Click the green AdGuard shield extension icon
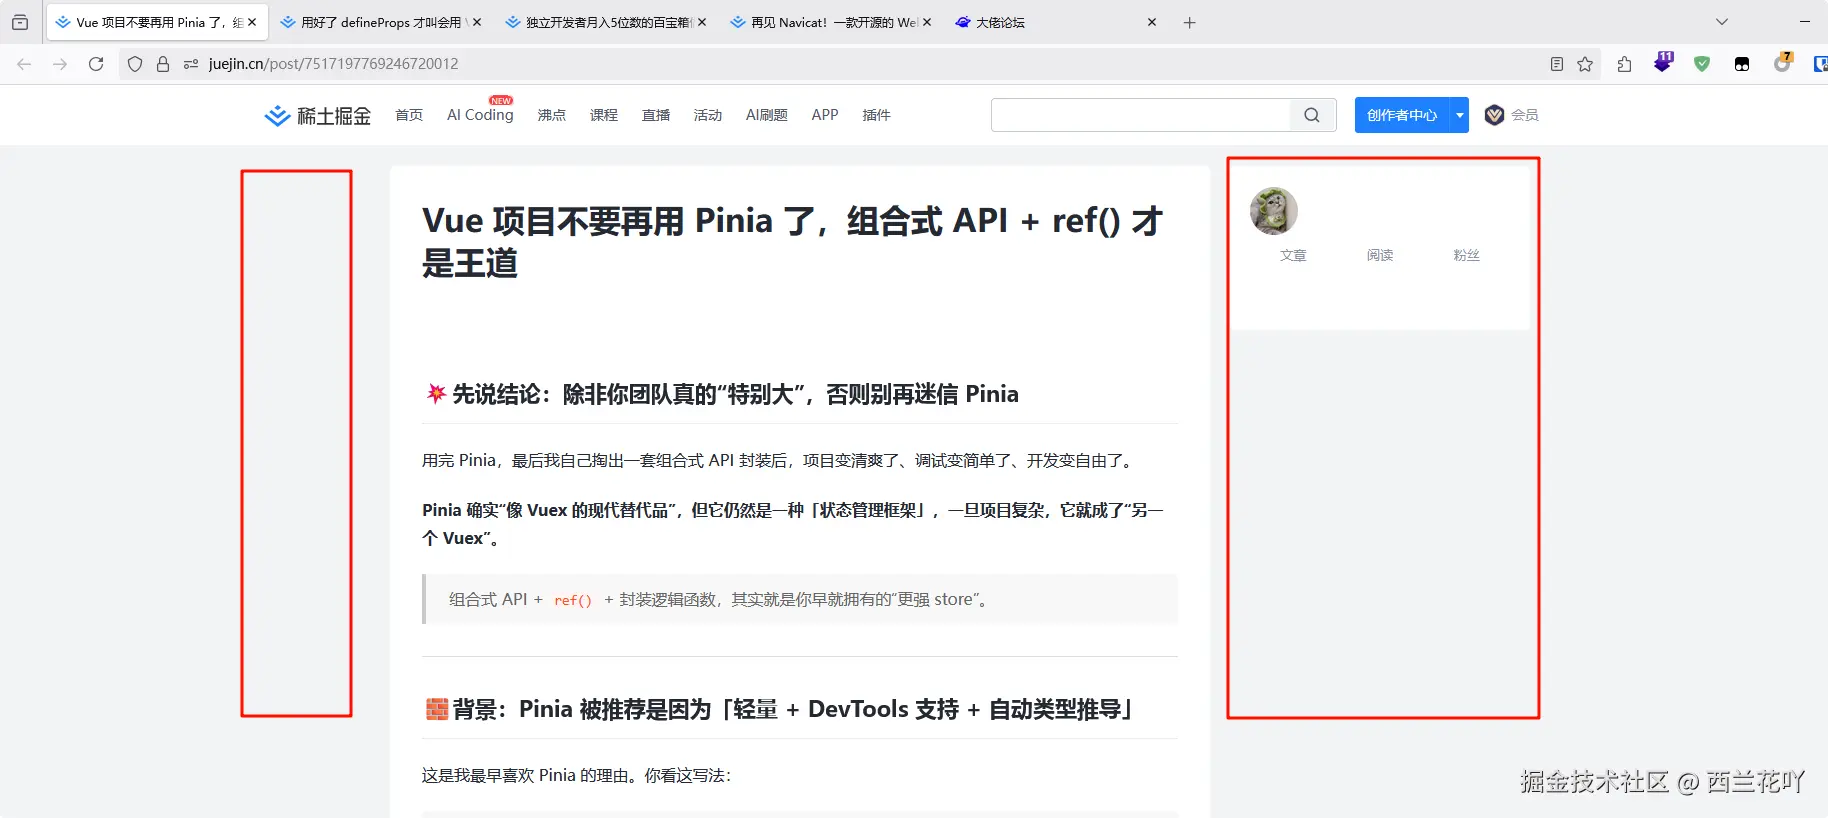The width and height of the screenshot is (1828, 818). [1702, 64]
